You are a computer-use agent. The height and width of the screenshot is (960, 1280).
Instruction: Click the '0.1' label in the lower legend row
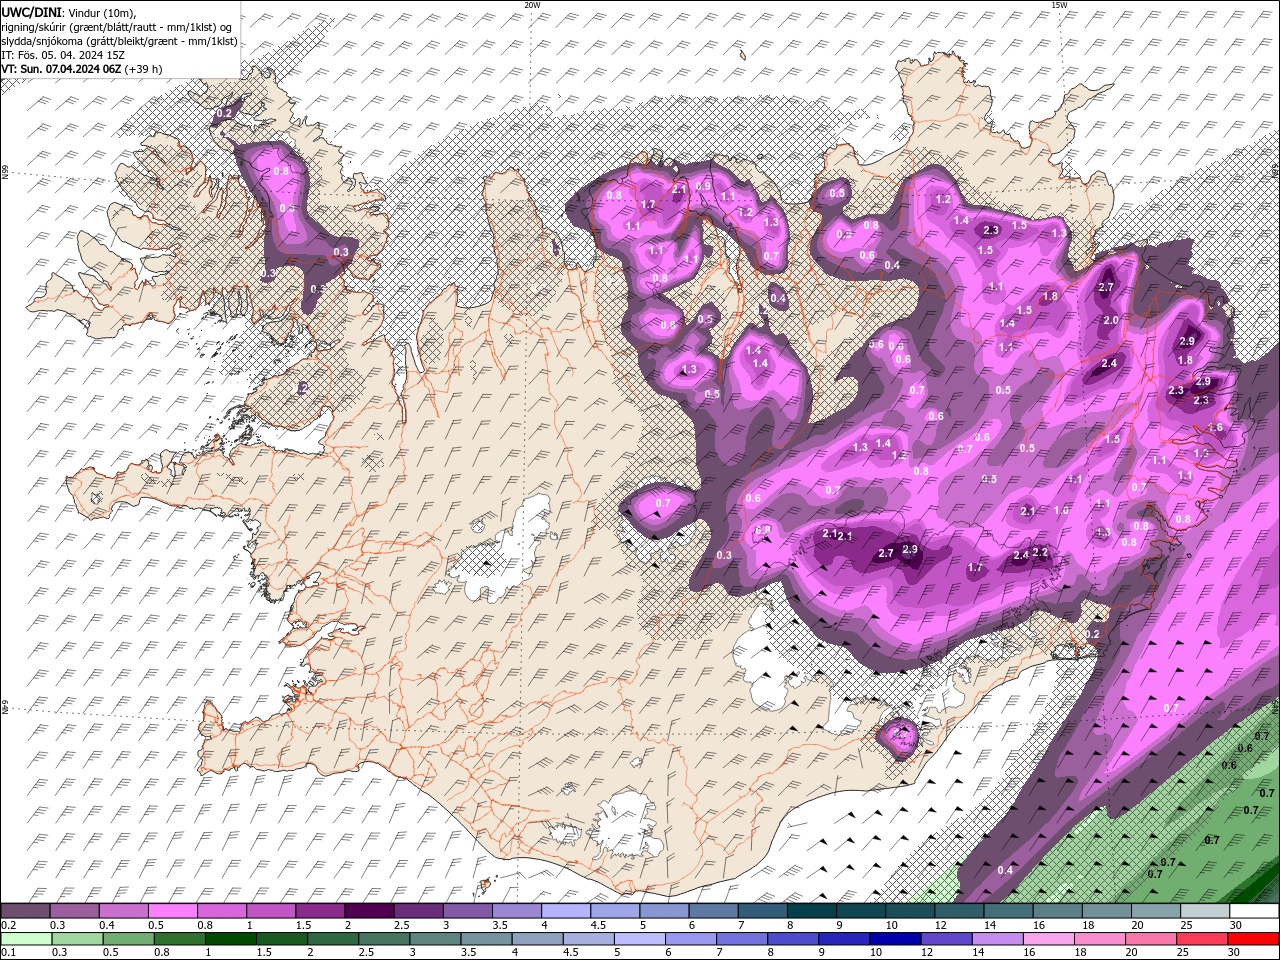[x=8, y=952]
